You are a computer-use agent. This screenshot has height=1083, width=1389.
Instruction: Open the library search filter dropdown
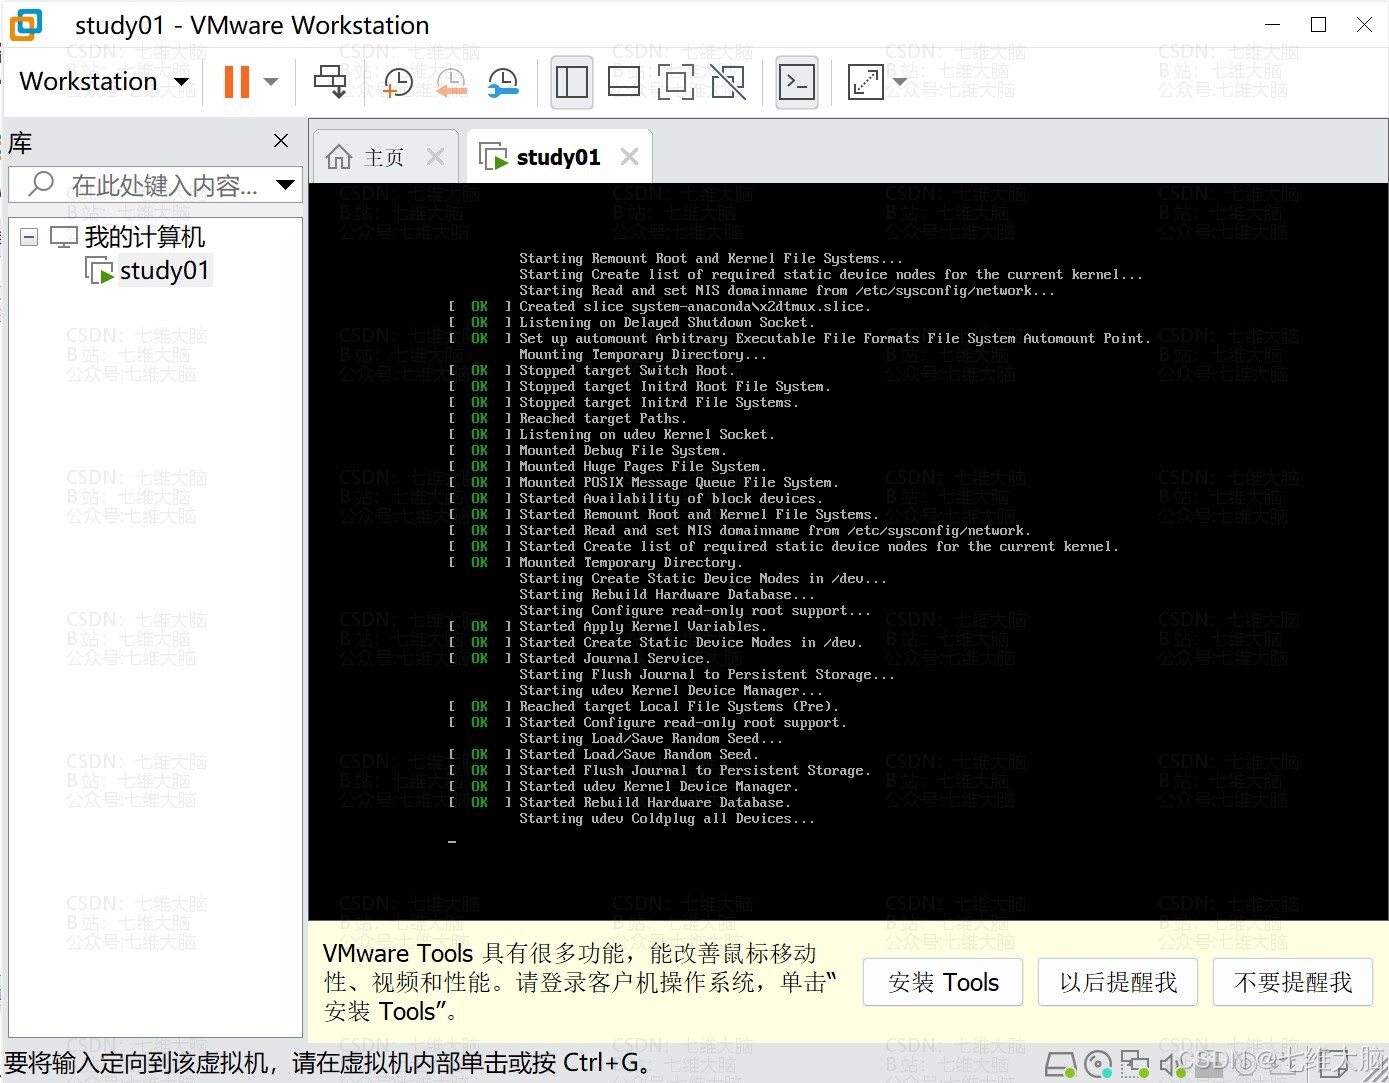pos(285,184)
